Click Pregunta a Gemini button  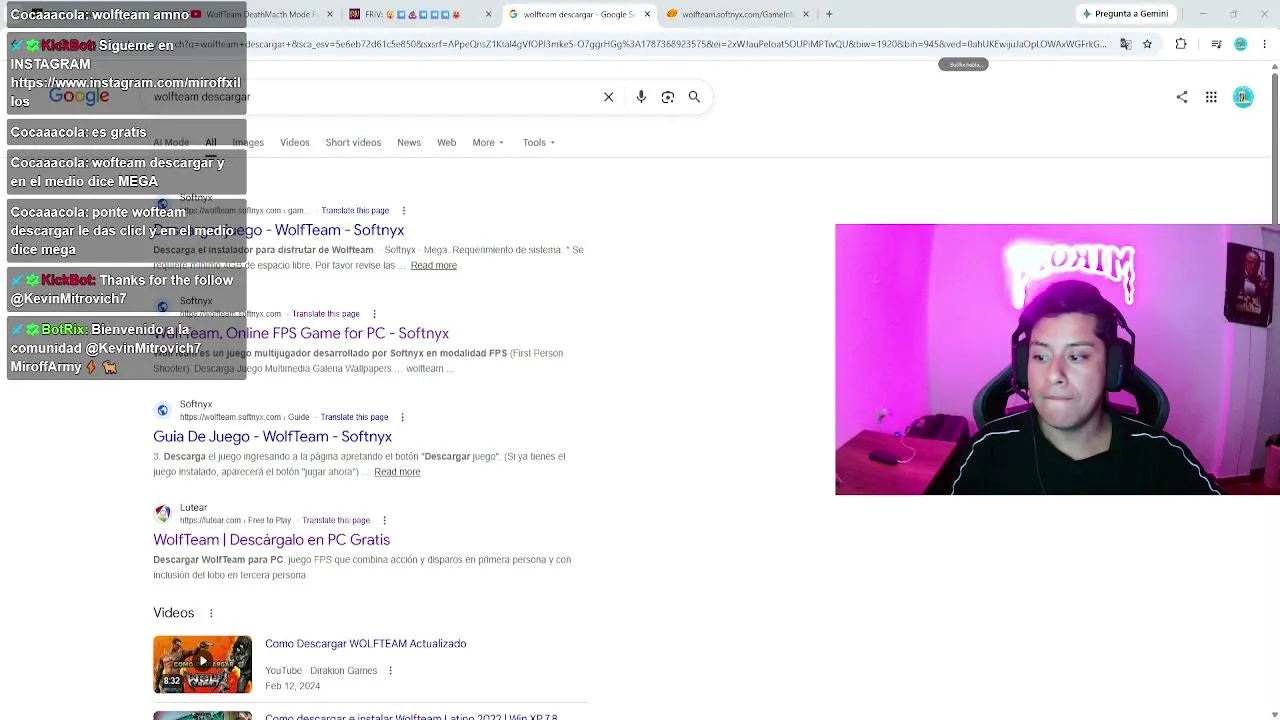pos(1124,14)
